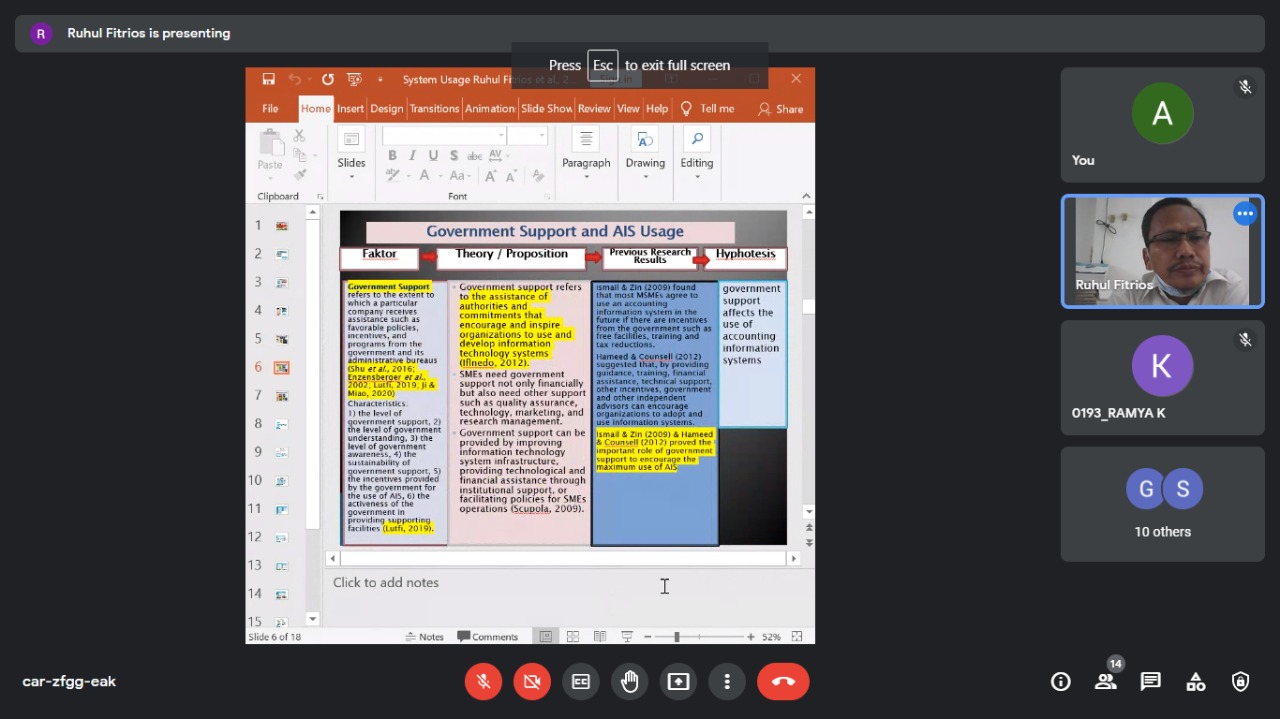Screen dimensions: 1280x719
Task: Toggle Bold formatting
Action: [392, 155]
